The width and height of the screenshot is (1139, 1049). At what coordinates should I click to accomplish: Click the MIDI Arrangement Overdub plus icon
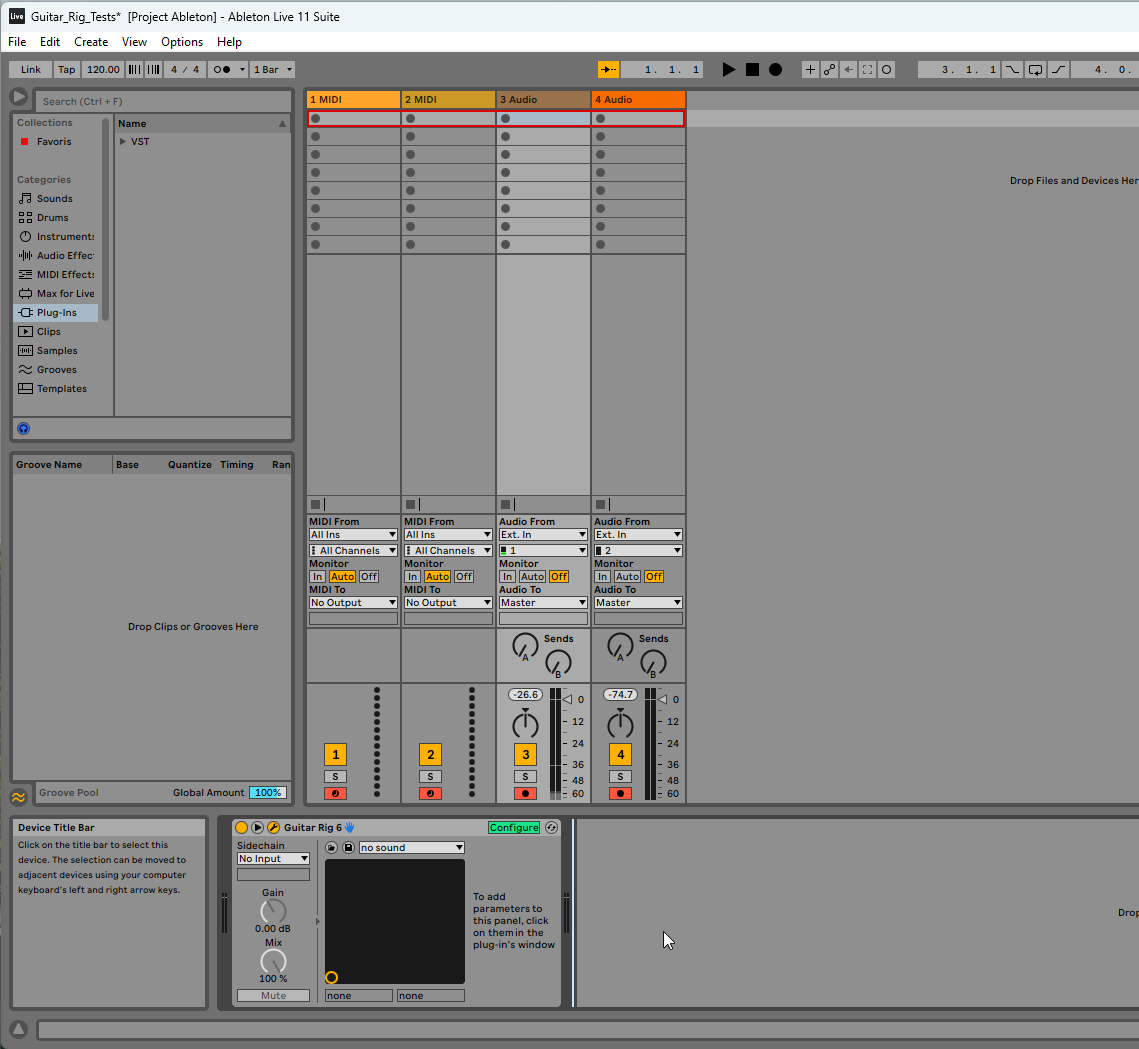[x=810, y=70]
